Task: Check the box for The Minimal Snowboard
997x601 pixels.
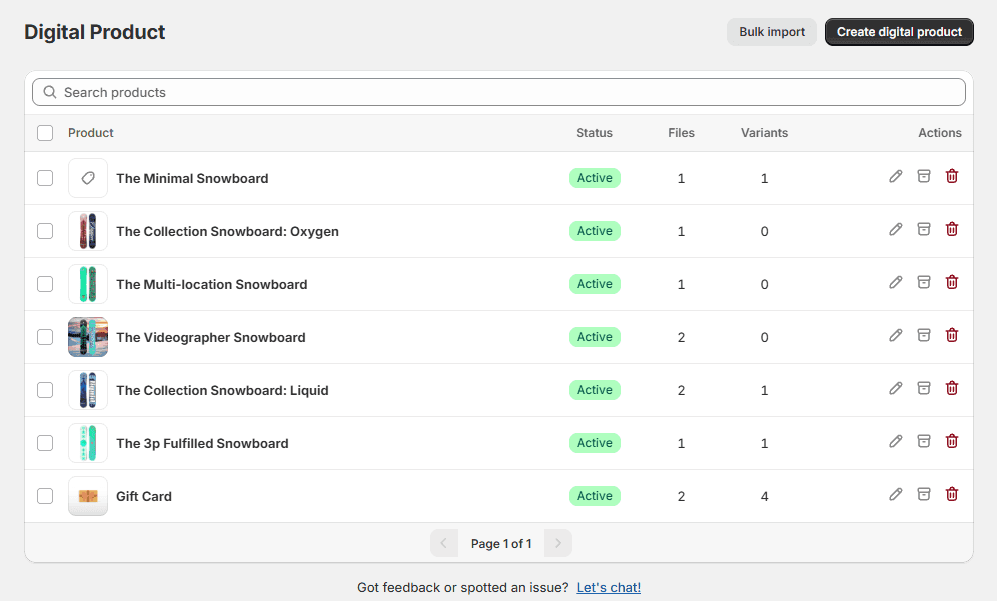Action: 45,178
